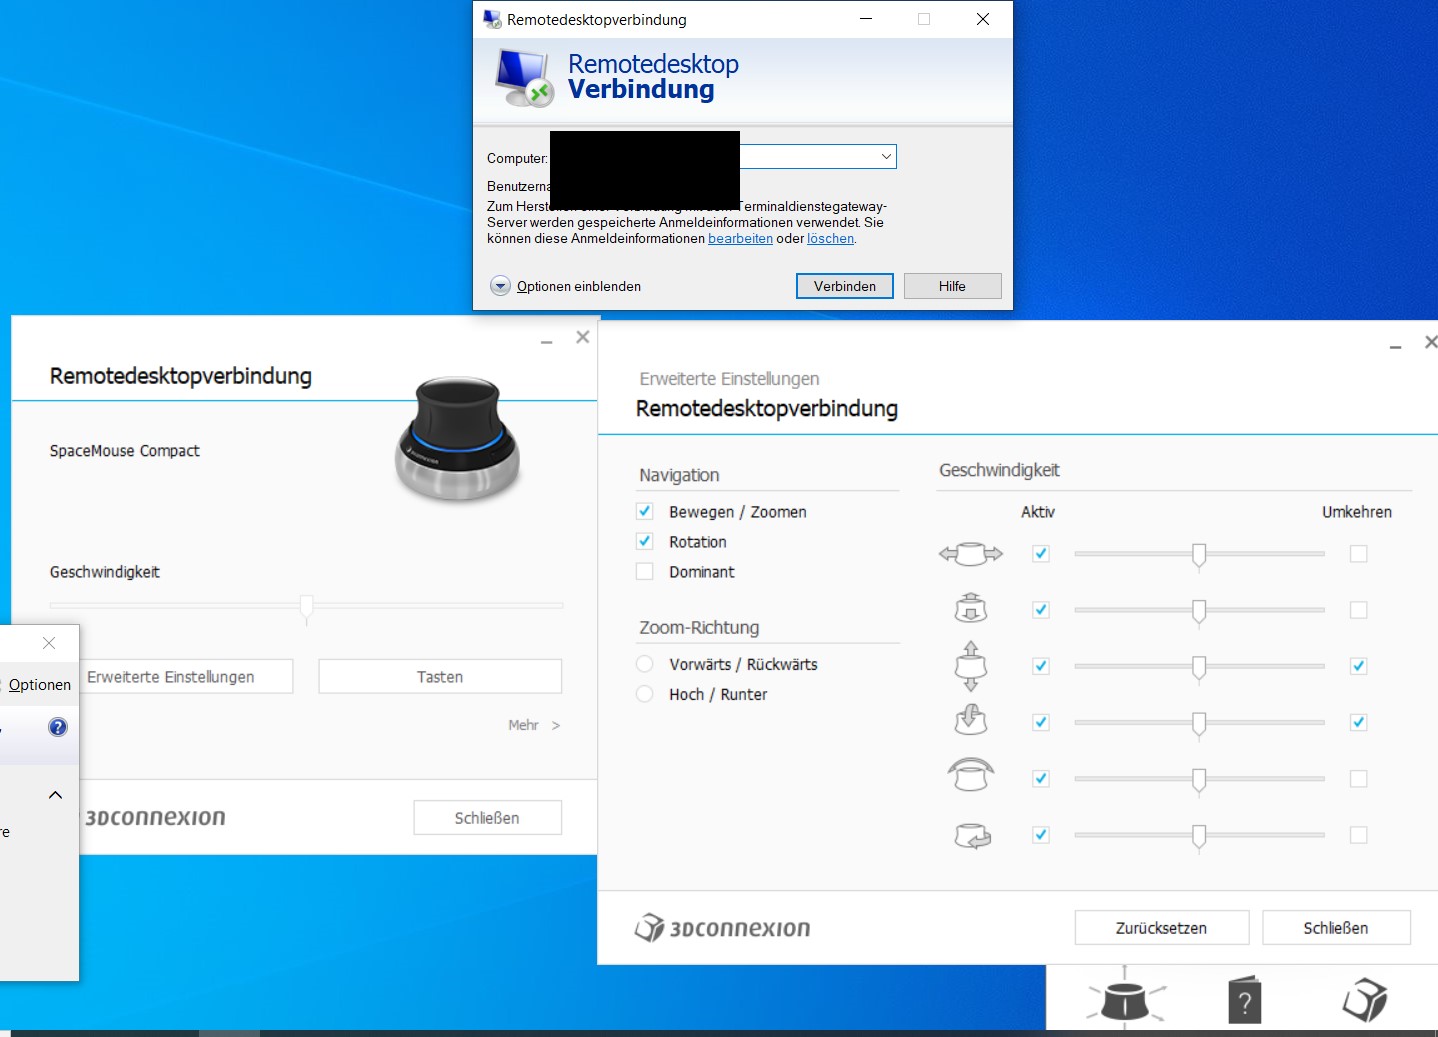Image resolution: width=1438 pixels, height=1037 pixels.
Task: Click the blue help question-mark icon
Action: [x=58, y=727]
